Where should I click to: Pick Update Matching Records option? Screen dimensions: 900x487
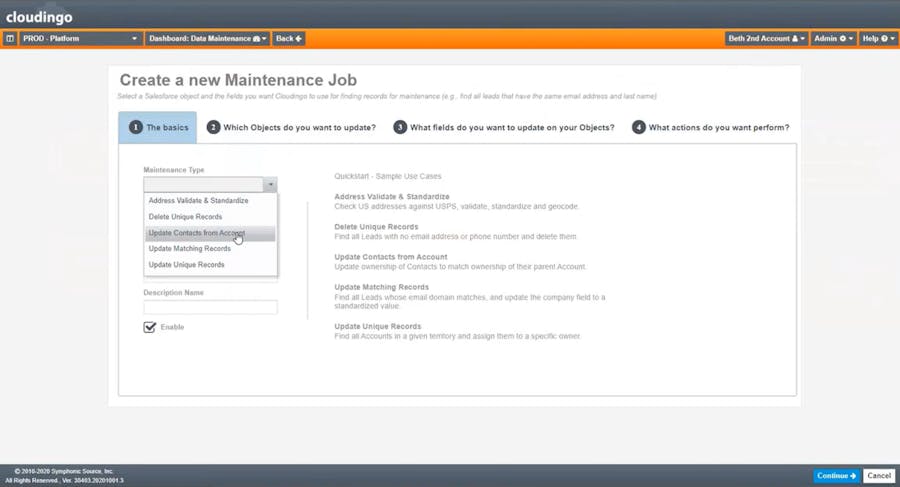(x=189, y=249)
